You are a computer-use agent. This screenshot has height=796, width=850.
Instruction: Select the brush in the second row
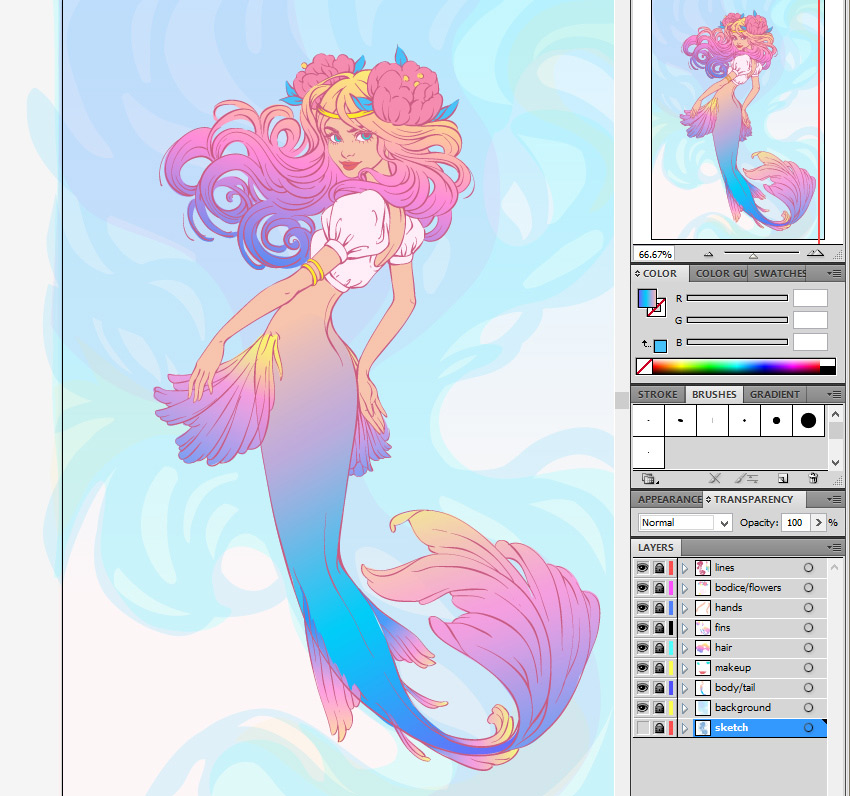click(x=648, y=452)
